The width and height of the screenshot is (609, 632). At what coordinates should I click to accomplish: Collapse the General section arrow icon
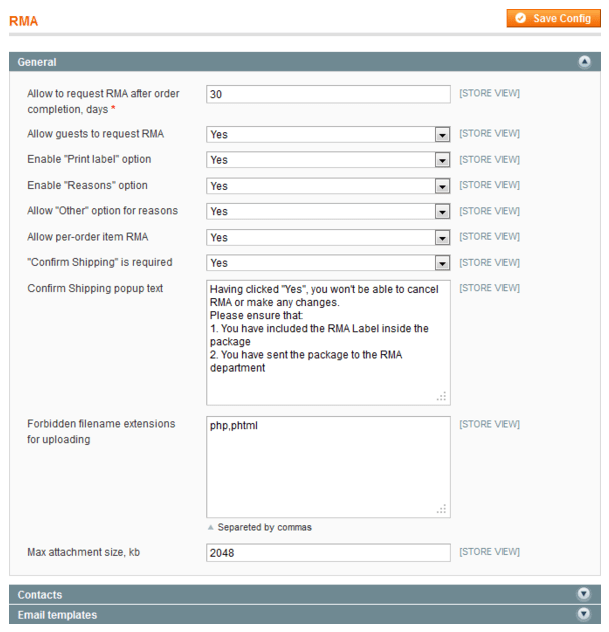(x=584, y=62)
